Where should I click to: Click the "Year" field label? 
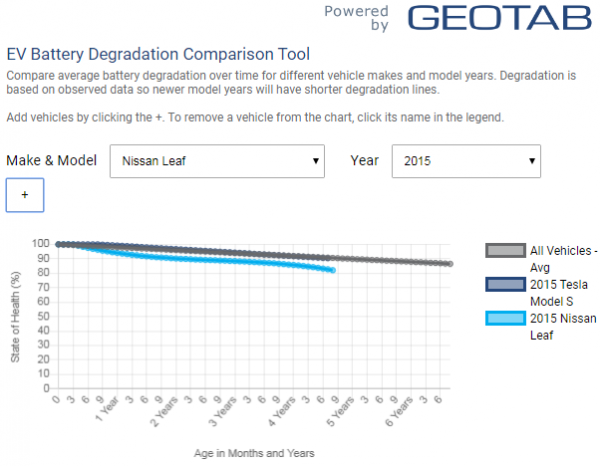[365, 160]
